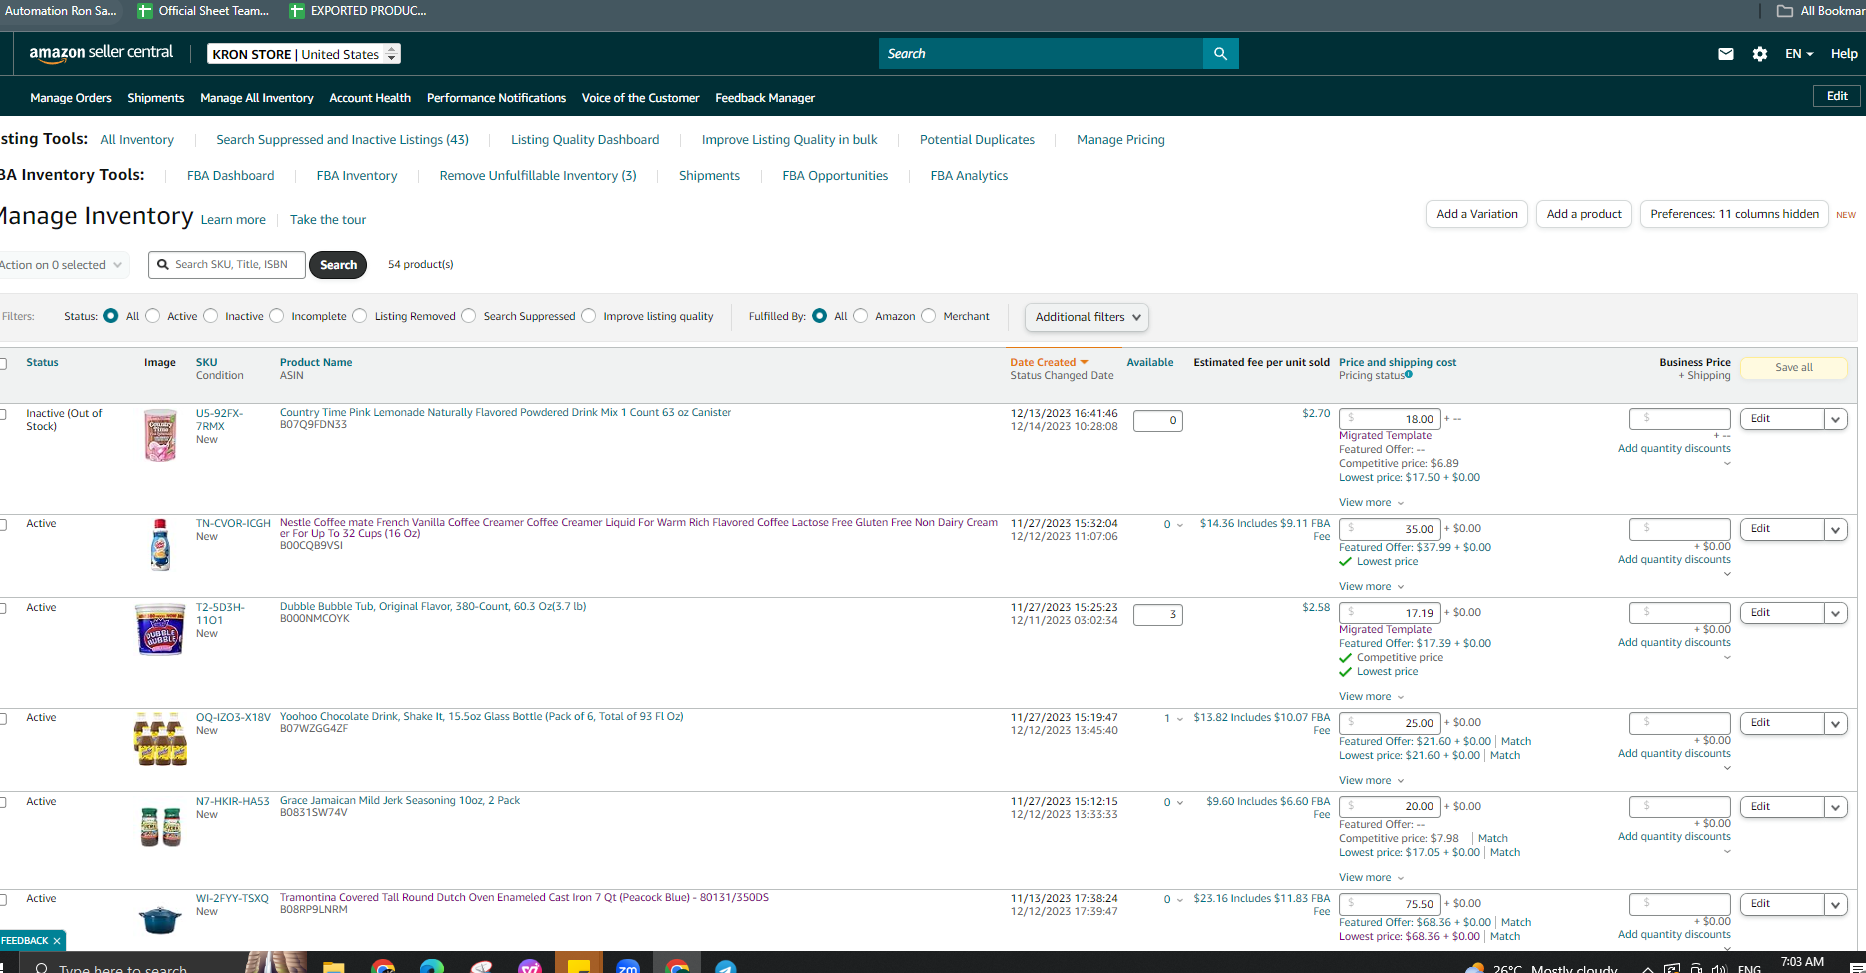Open the settings gear icon
The height and width of the screenshot is (973, 1866).
[1760, 54]
